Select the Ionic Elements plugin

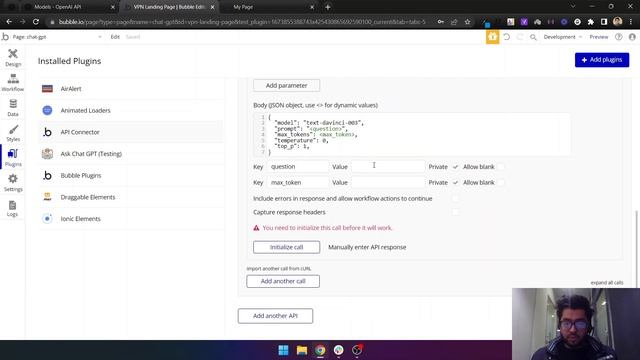131,218
